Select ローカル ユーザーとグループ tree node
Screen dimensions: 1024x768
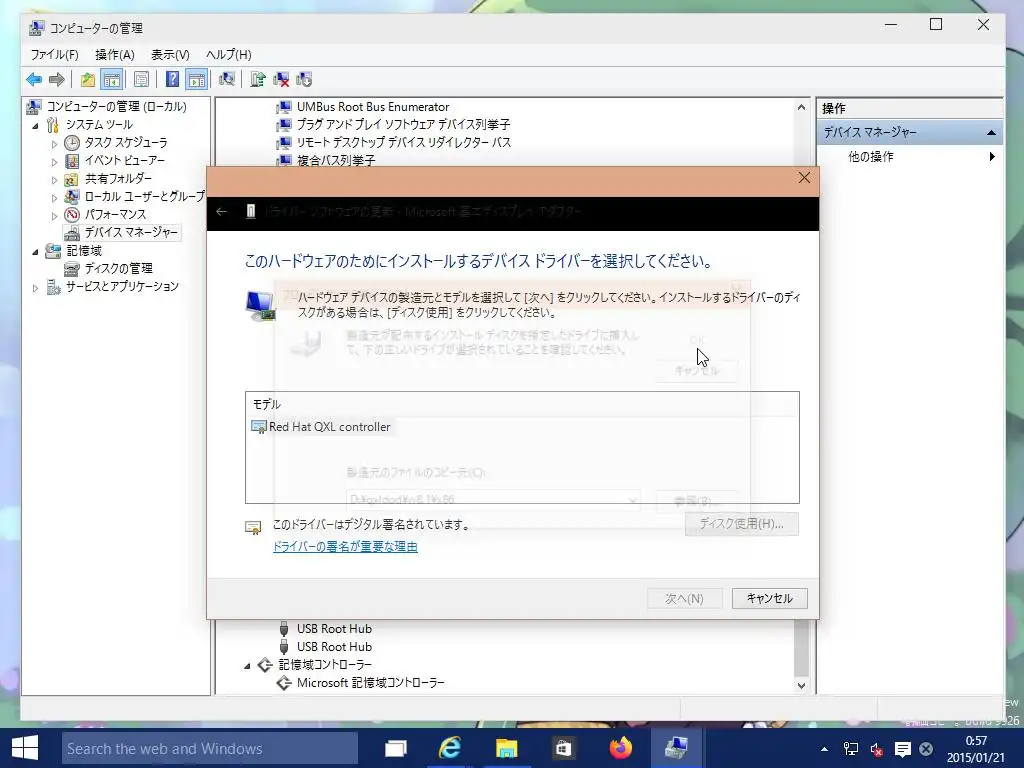click(145, 196)
